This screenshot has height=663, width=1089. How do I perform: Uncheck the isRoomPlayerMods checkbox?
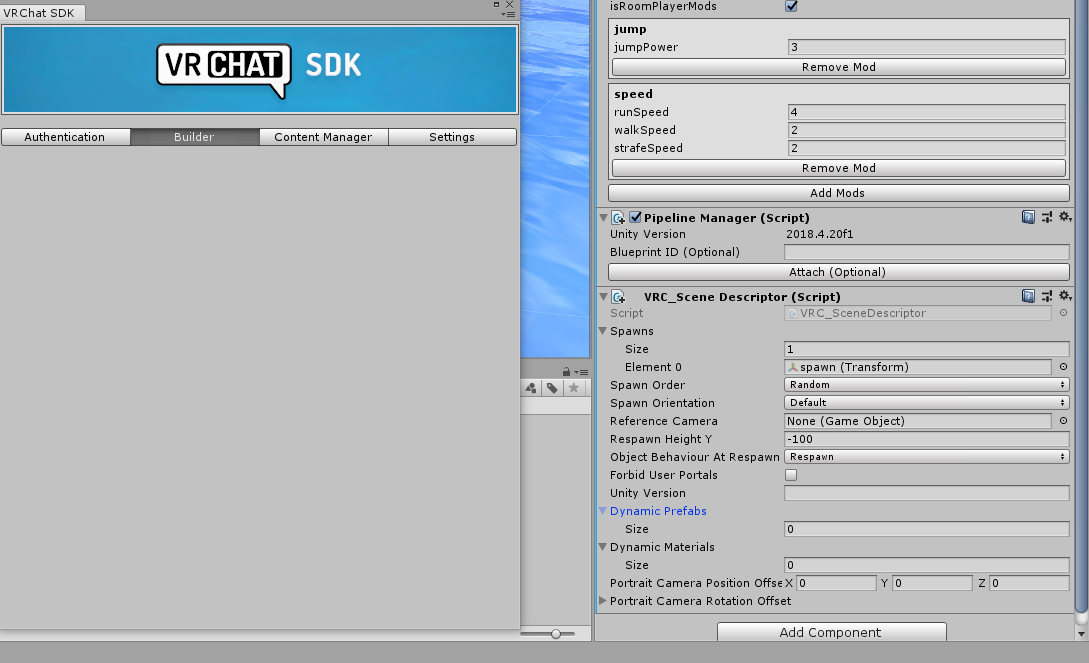click(791, 6)
